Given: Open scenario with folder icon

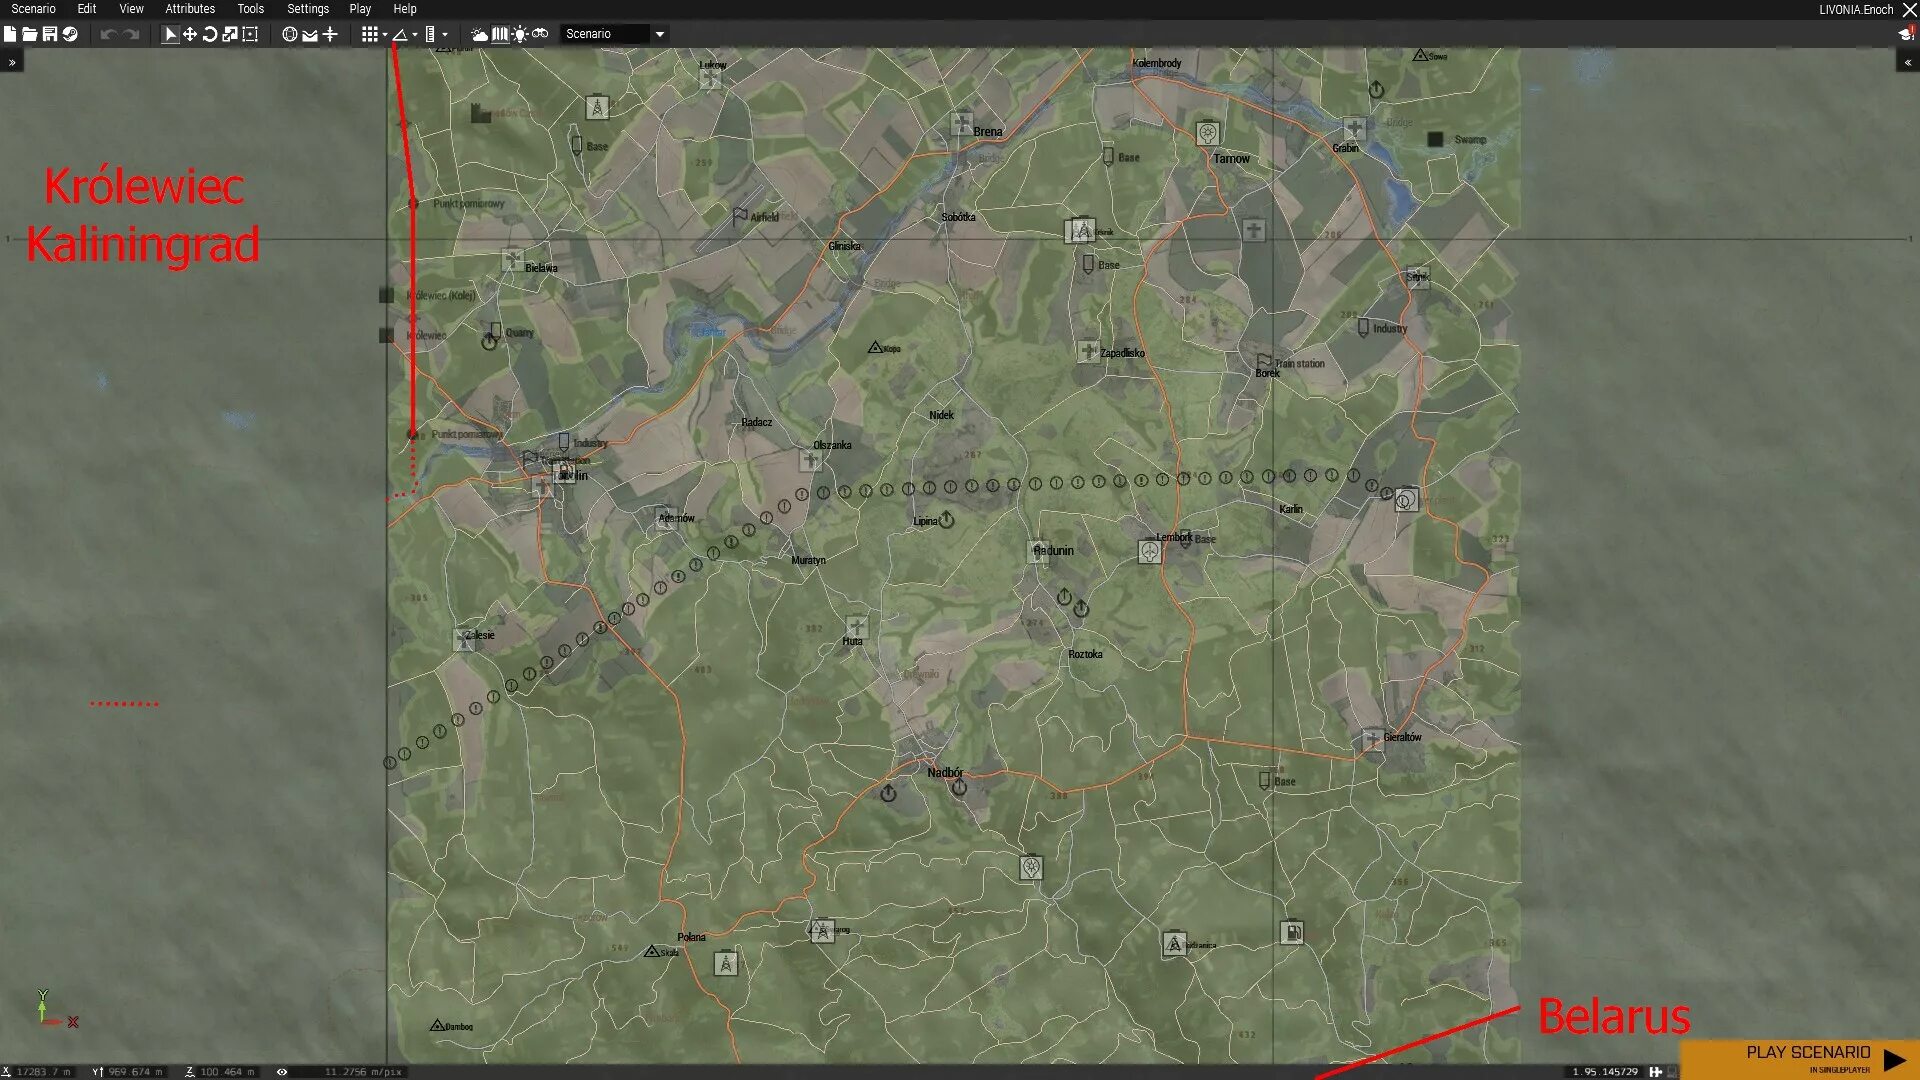Looking at the screenshot, I should click(30, 34).
